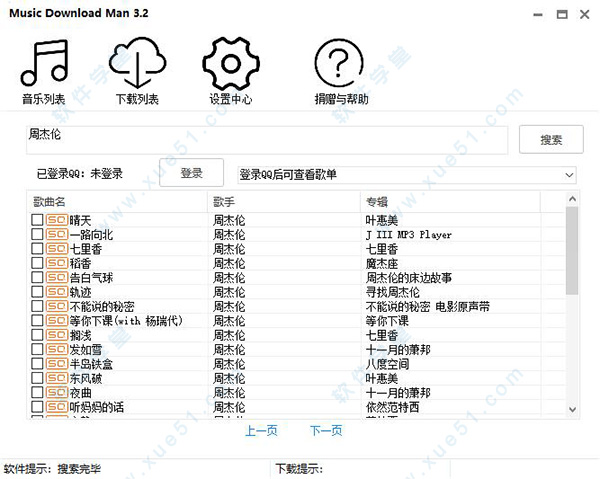The width and height of the screenshot is (600, 479).
Task: Click the SQ badge next to 不能说的秘密
Action: click(57, 306)
